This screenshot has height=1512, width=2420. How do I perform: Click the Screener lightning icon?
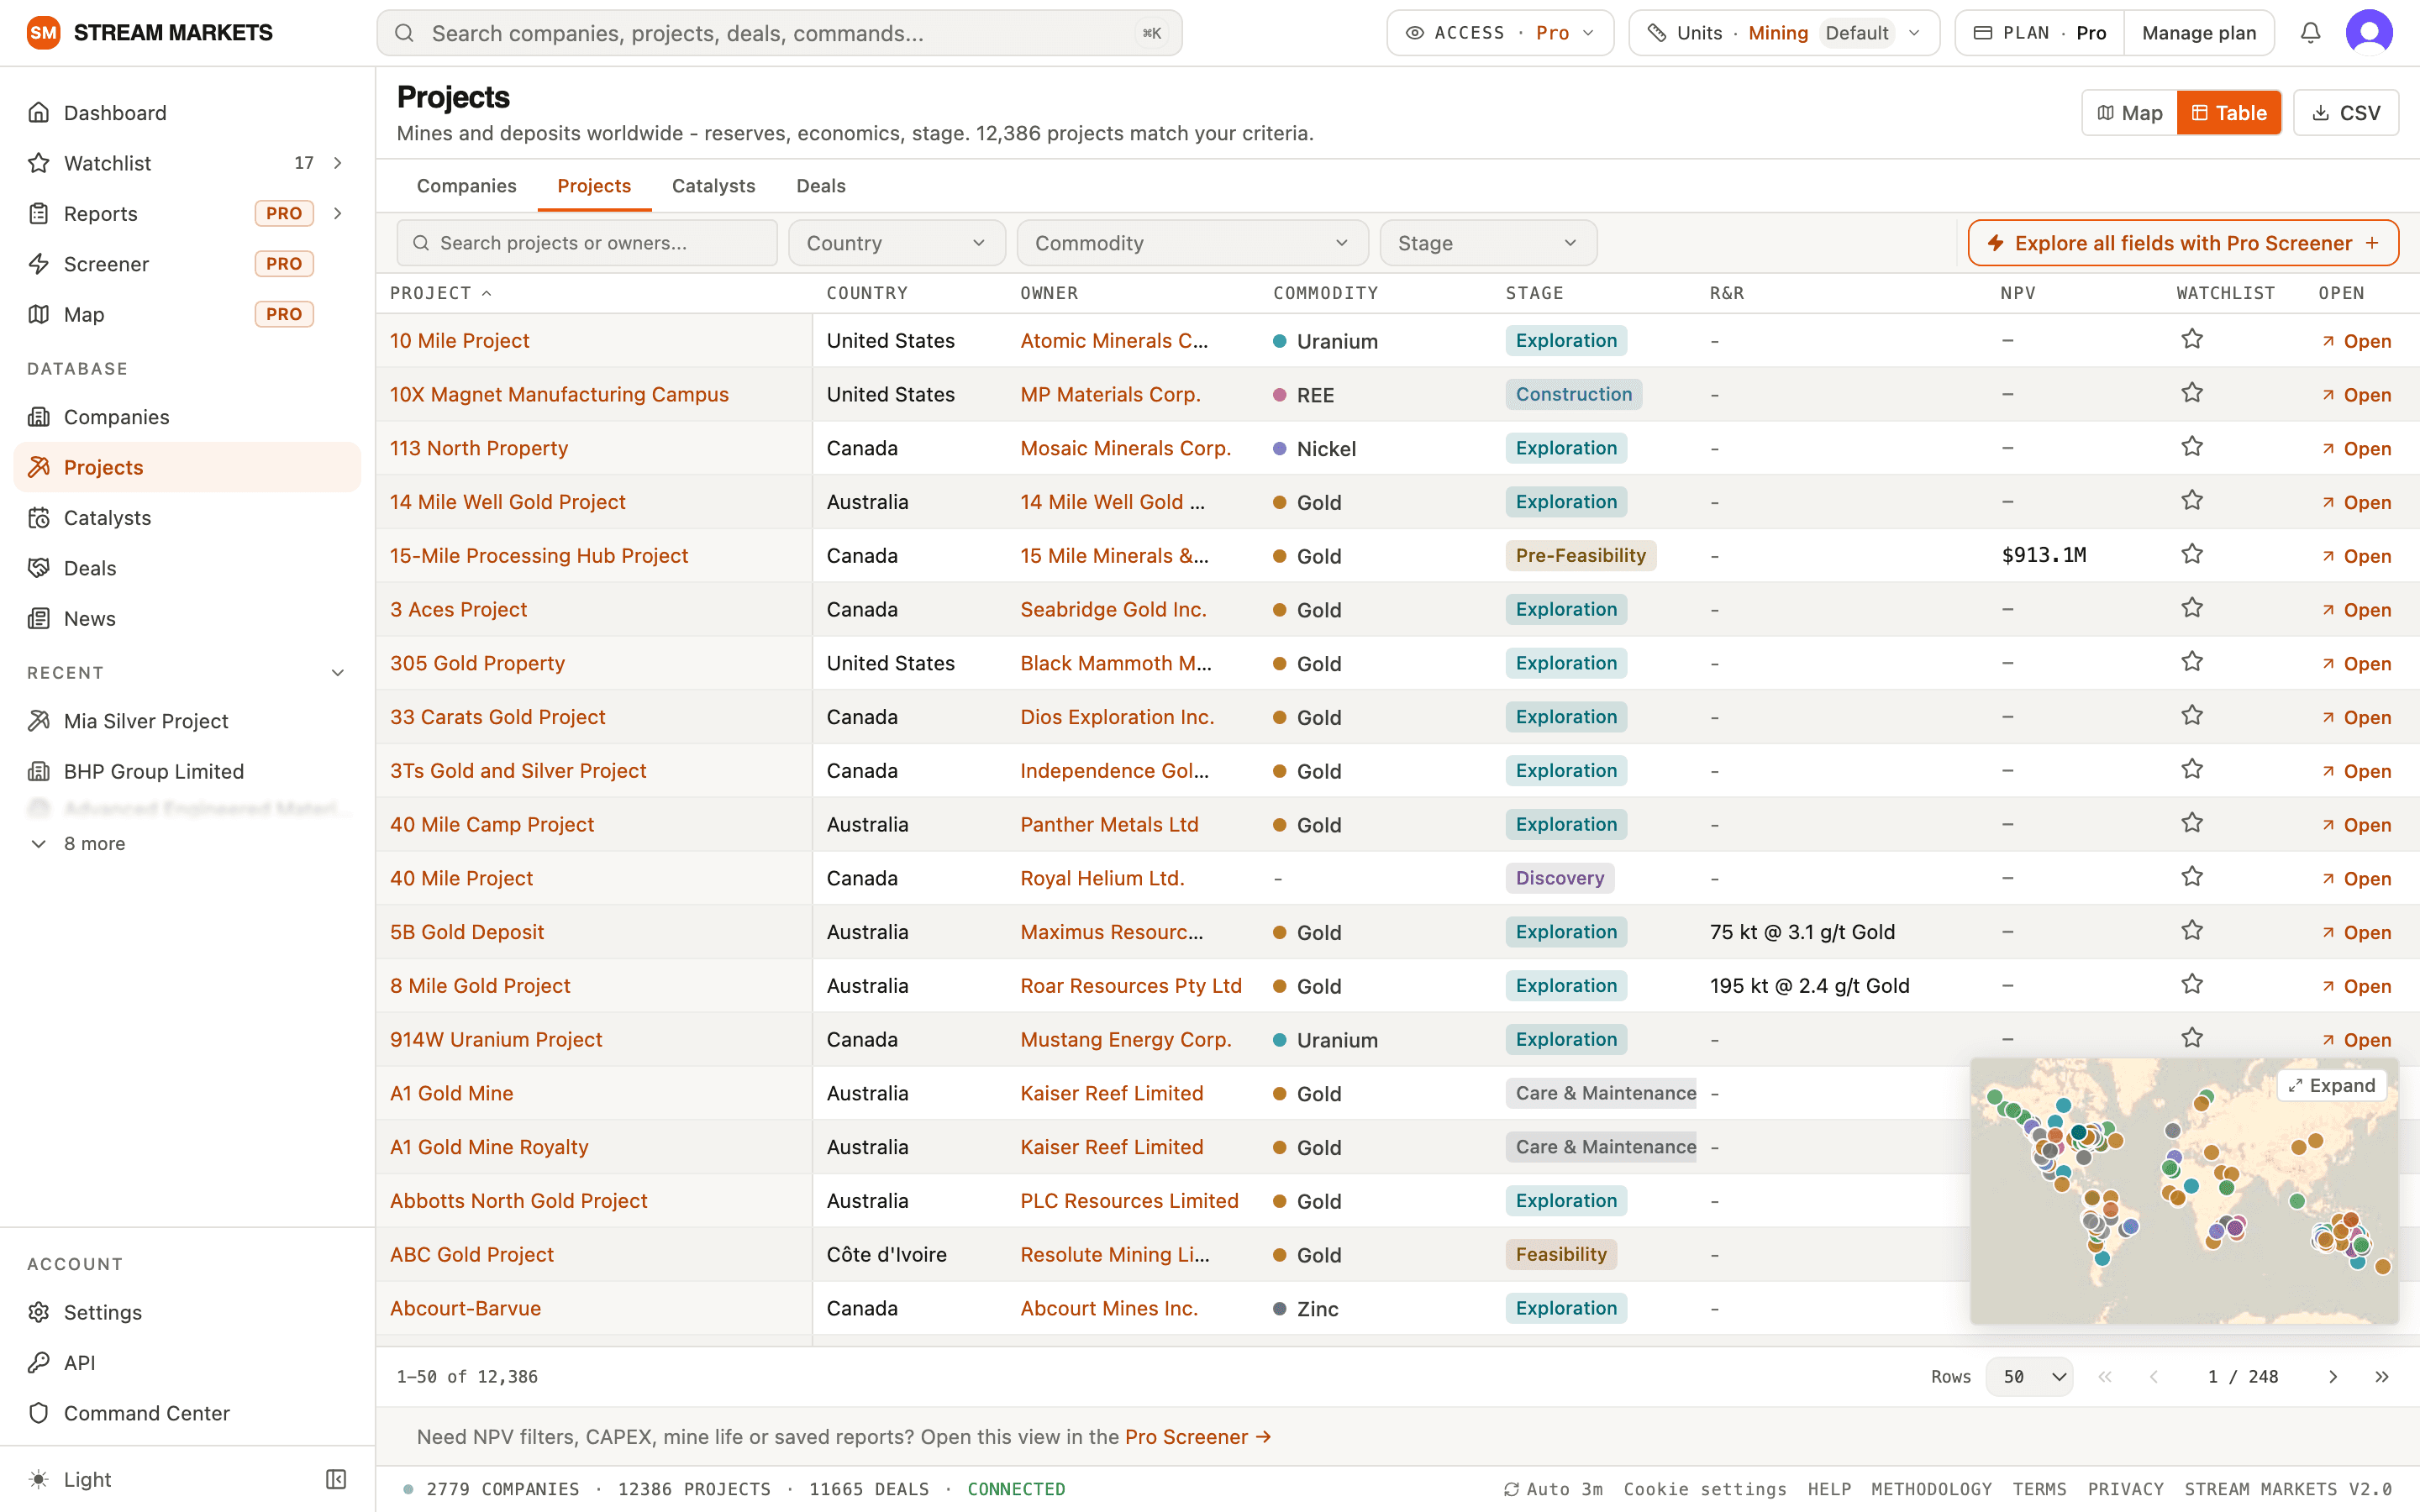(x=39, y=264)
